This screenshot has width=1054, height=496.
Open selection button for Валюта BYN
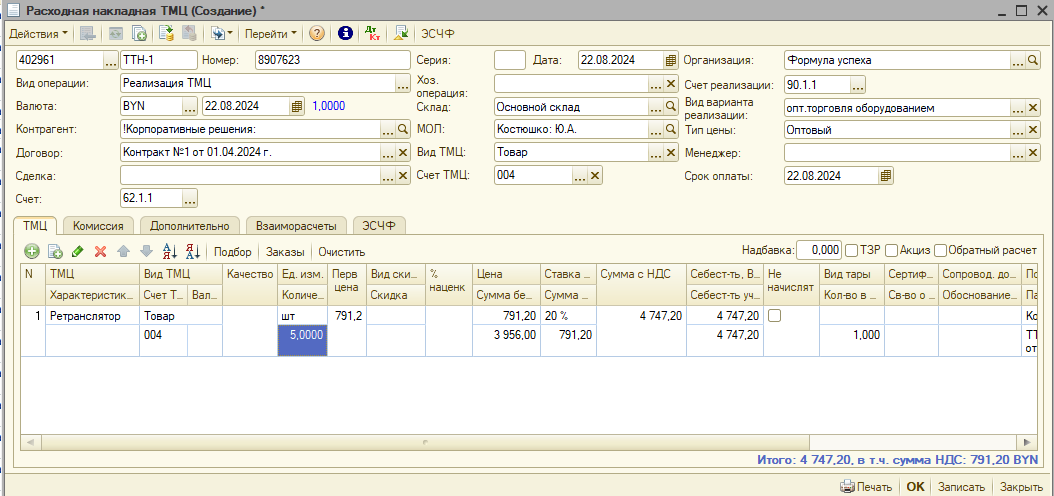(x=189, y=106)
